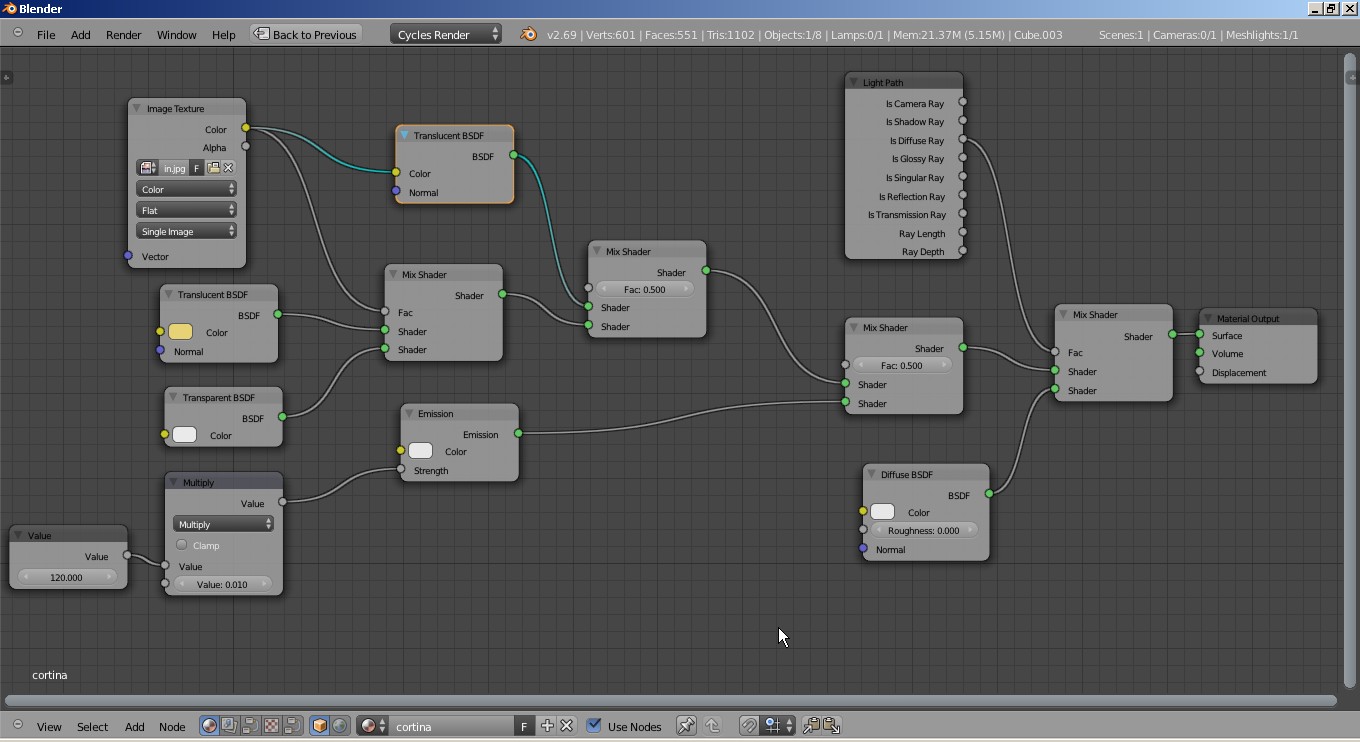1360x742 pixels.
Task: Select the shader nodes tree type icon
Action: coord(209,726)
